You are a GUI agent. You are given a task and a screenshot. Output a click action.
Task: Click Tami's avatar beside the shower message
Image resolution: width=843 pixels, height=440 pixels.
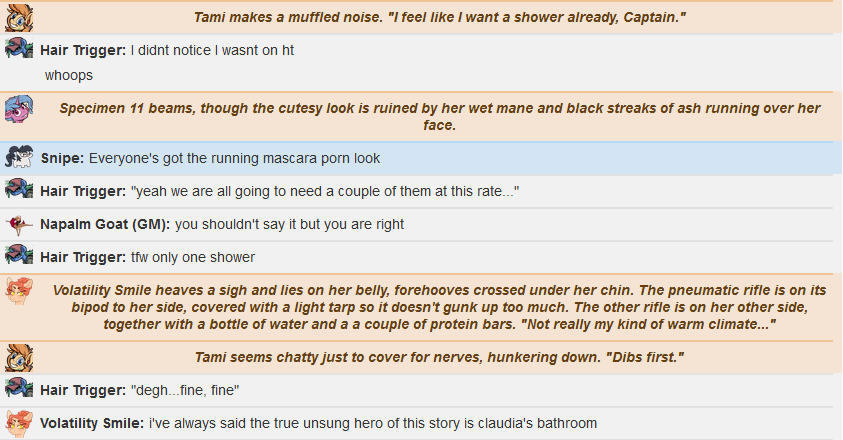[19, 17]
